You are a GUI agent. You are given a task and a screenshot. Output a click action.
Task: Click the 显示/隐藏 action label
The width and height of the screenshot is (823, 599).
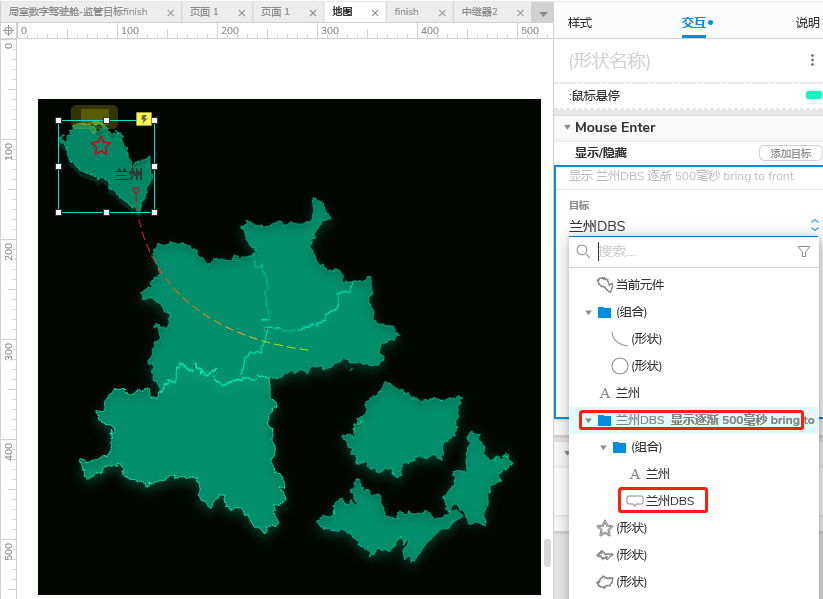point(600,153)
